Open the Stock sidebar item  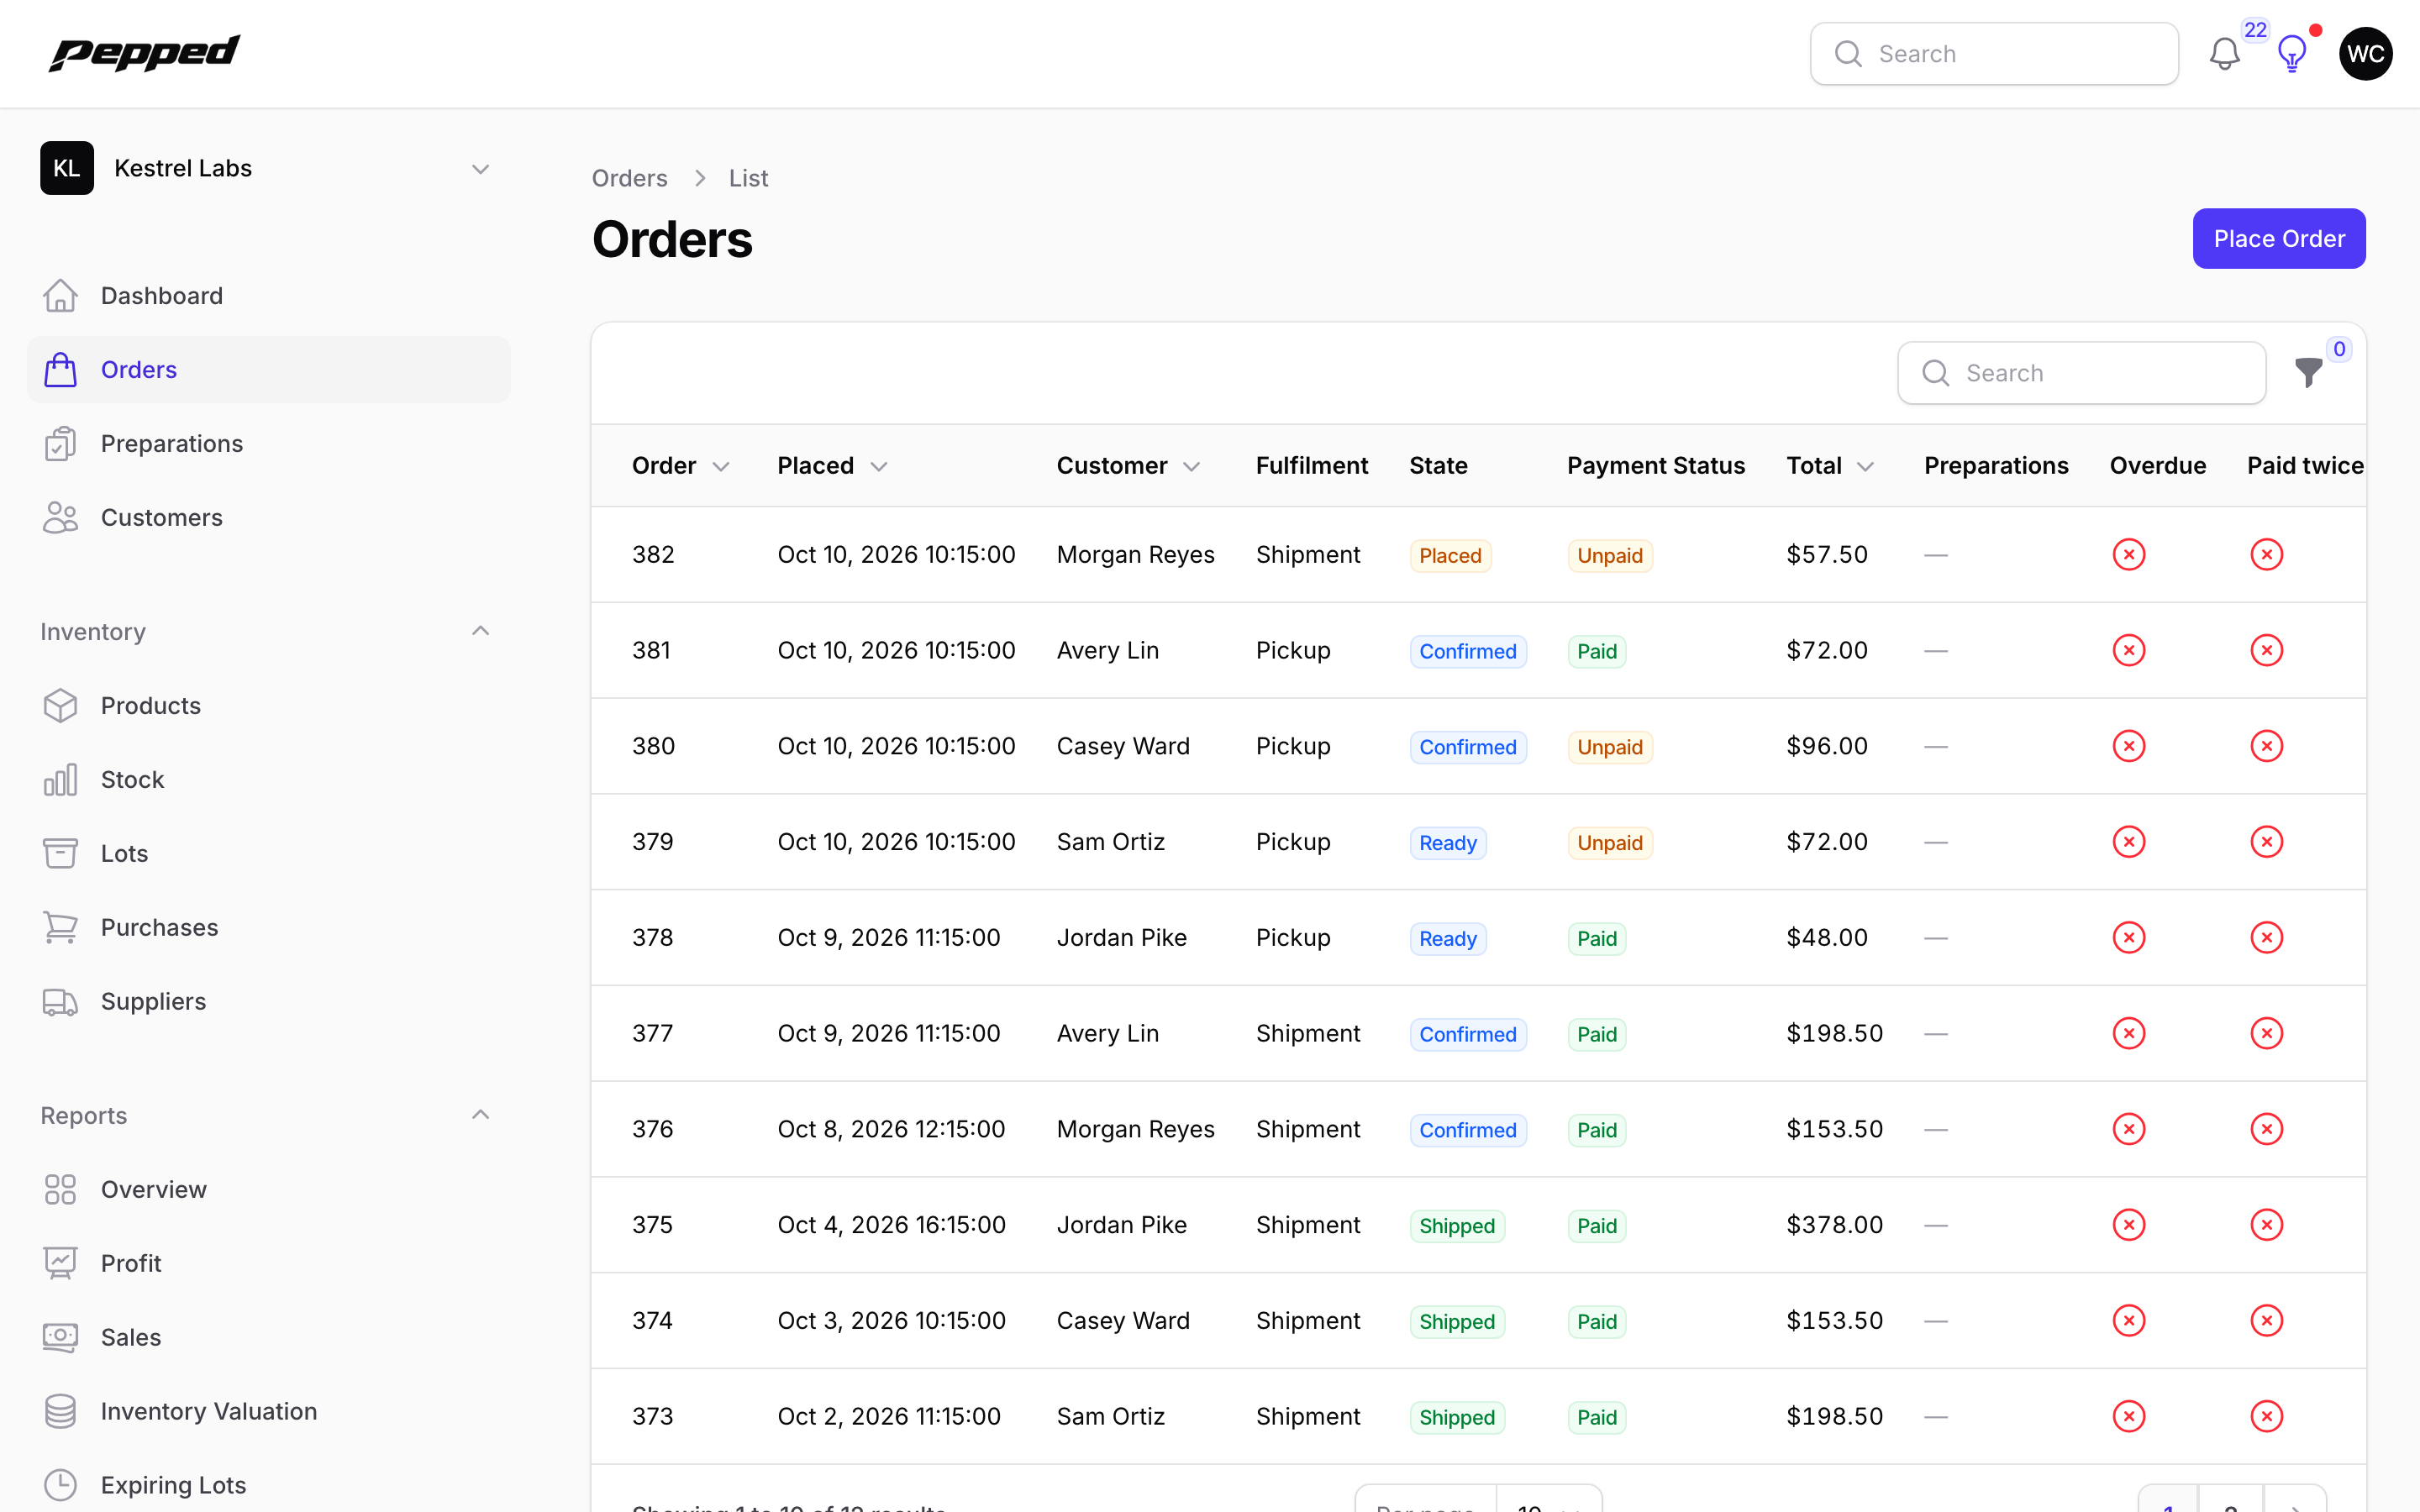(268, 780)
